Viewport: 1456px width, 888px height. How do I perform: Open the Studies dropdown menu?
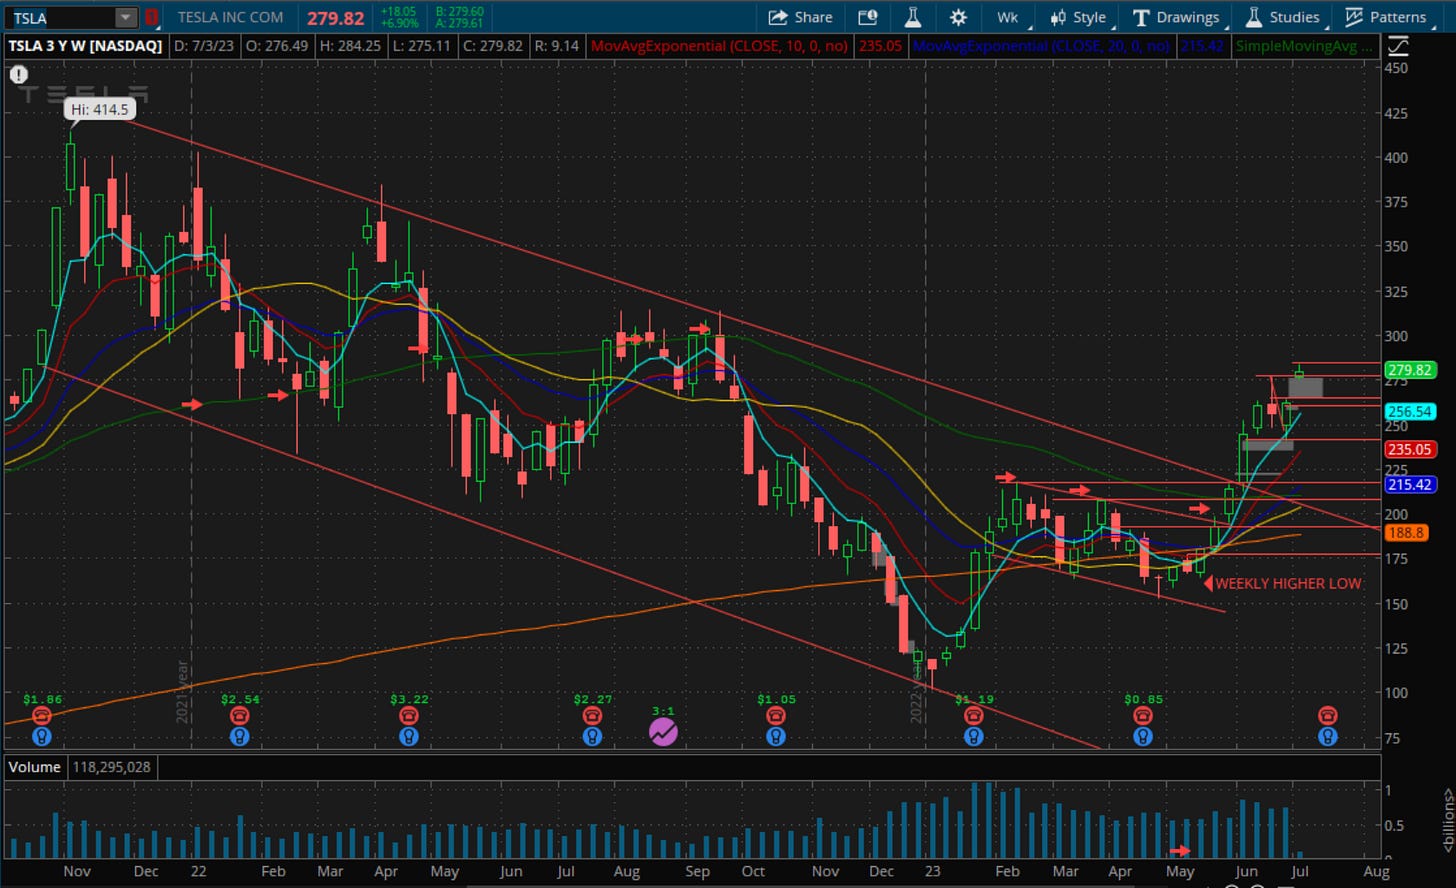point(1283,17)
